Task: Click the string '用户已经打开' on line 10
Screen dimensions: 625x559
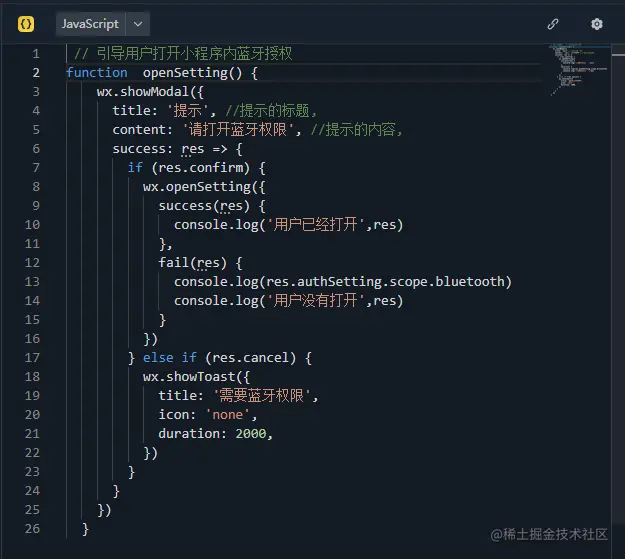Action: tap(315, 224)
